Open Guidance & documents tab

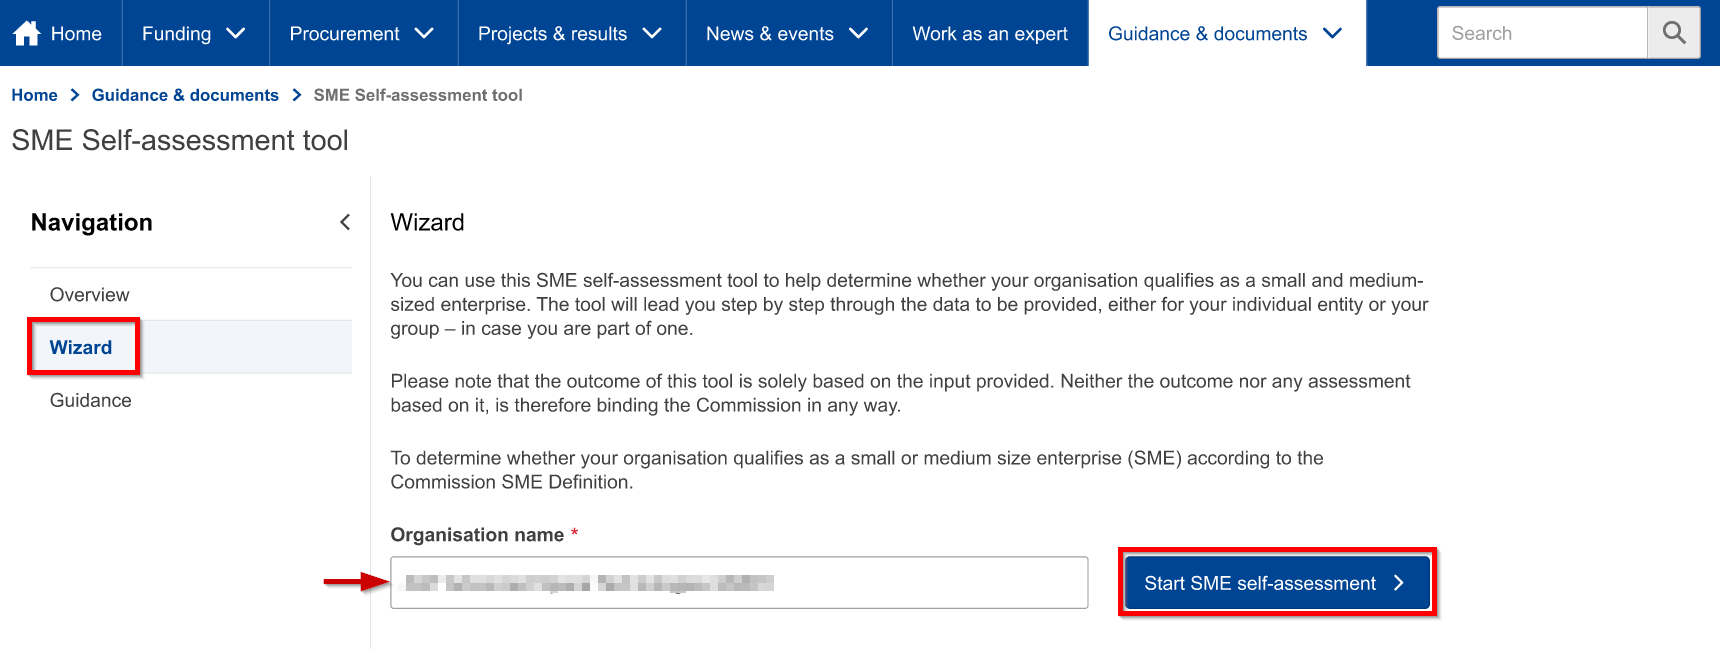coord(1227,33)
